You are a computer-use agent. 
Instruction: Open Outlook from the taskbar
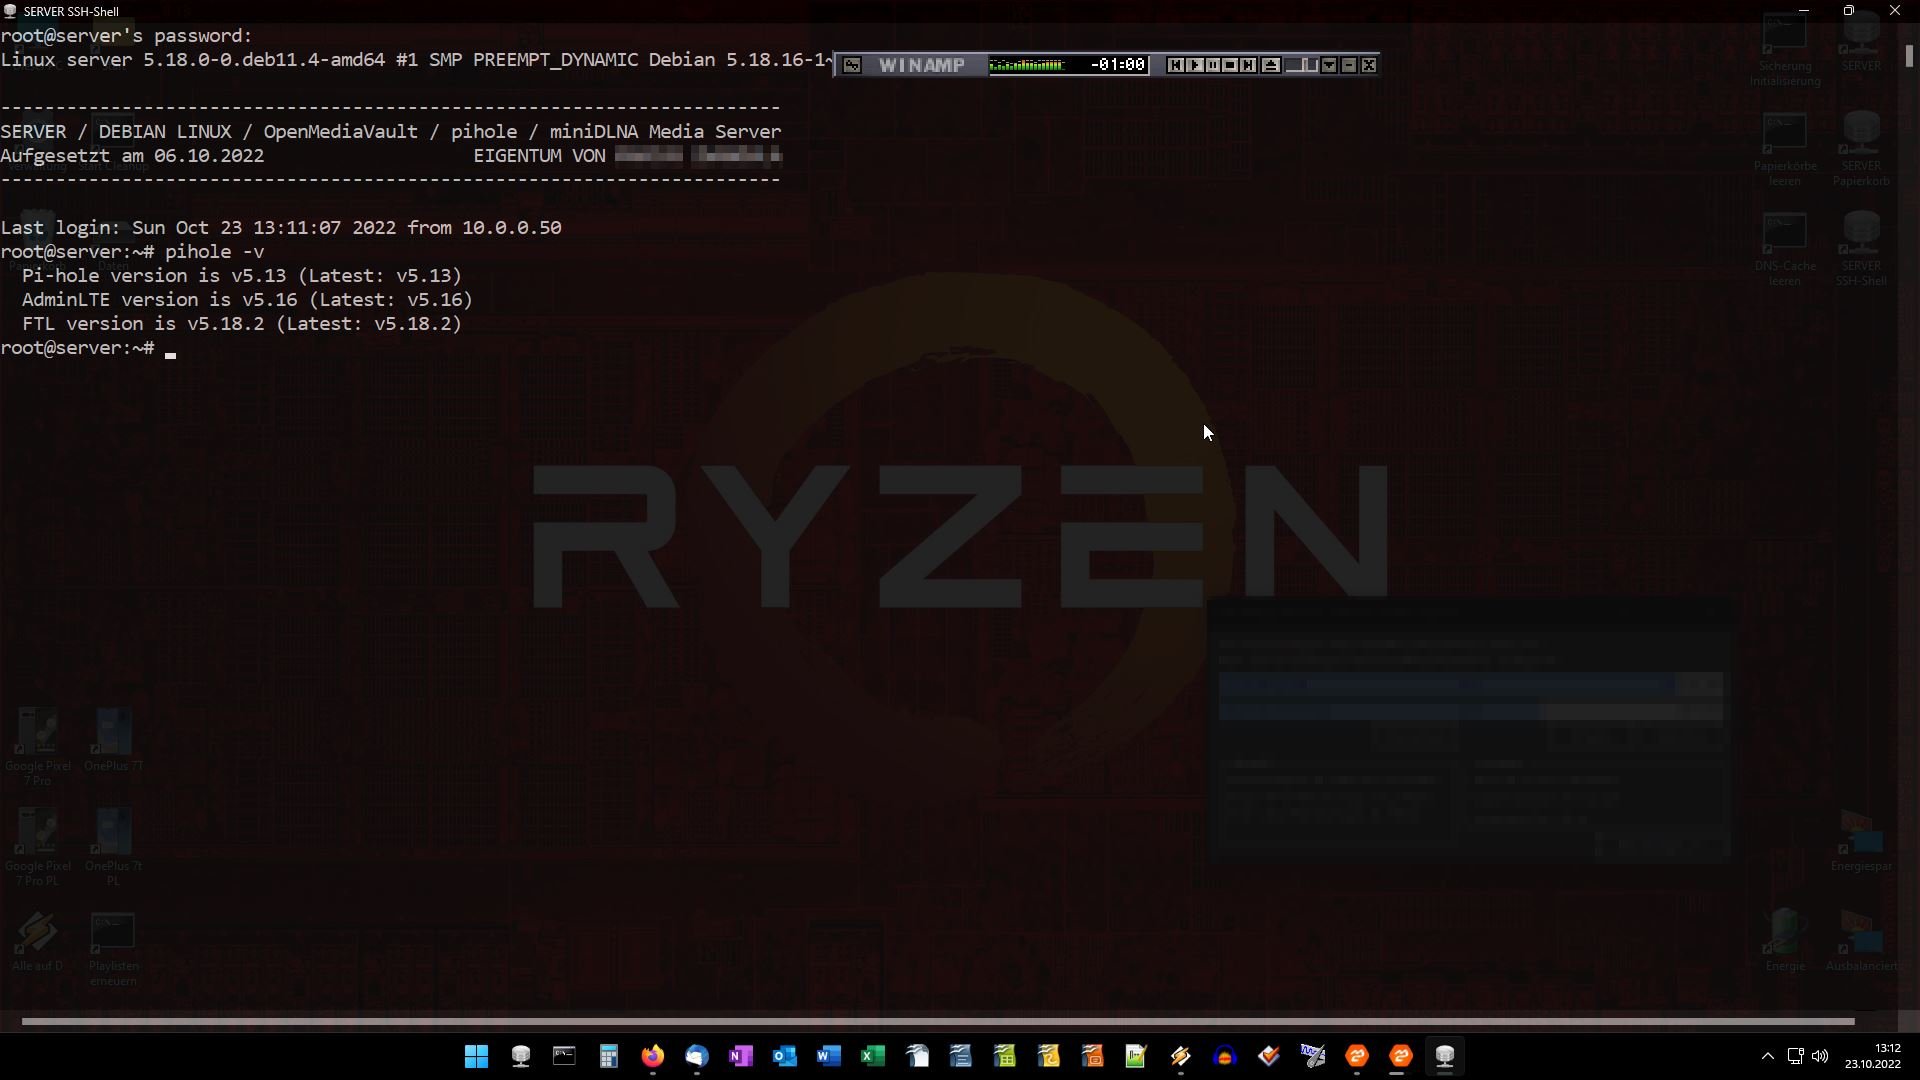click(785, 1056)
